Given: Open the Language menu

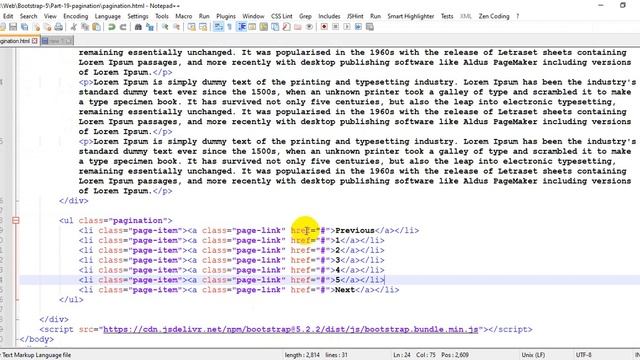Looking at the screenshot, I should pos(107,16).
